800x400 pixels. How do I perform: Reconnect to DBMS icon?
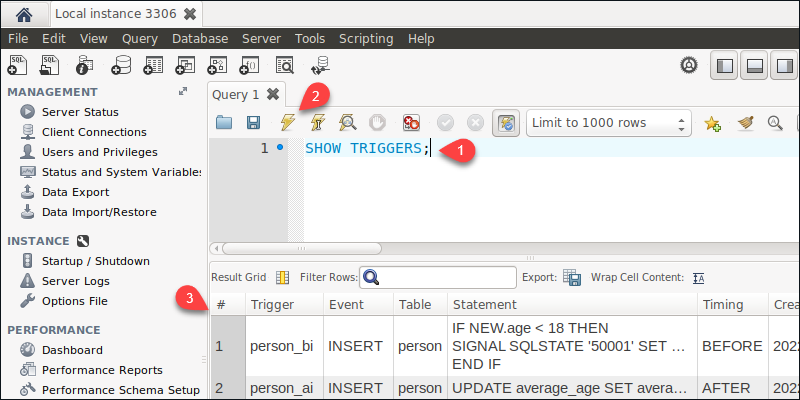(321, 65)
